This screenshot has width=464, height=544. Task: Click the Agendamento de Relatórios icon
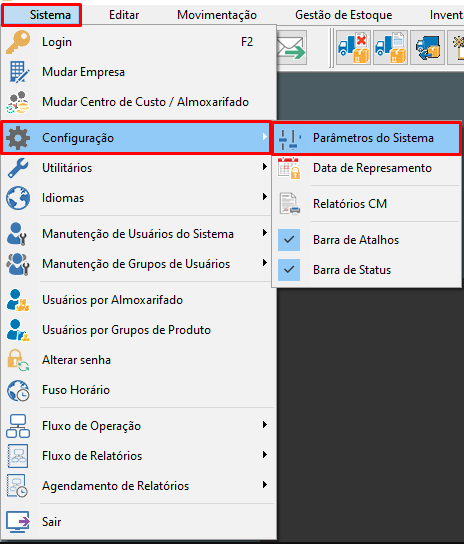17,486
